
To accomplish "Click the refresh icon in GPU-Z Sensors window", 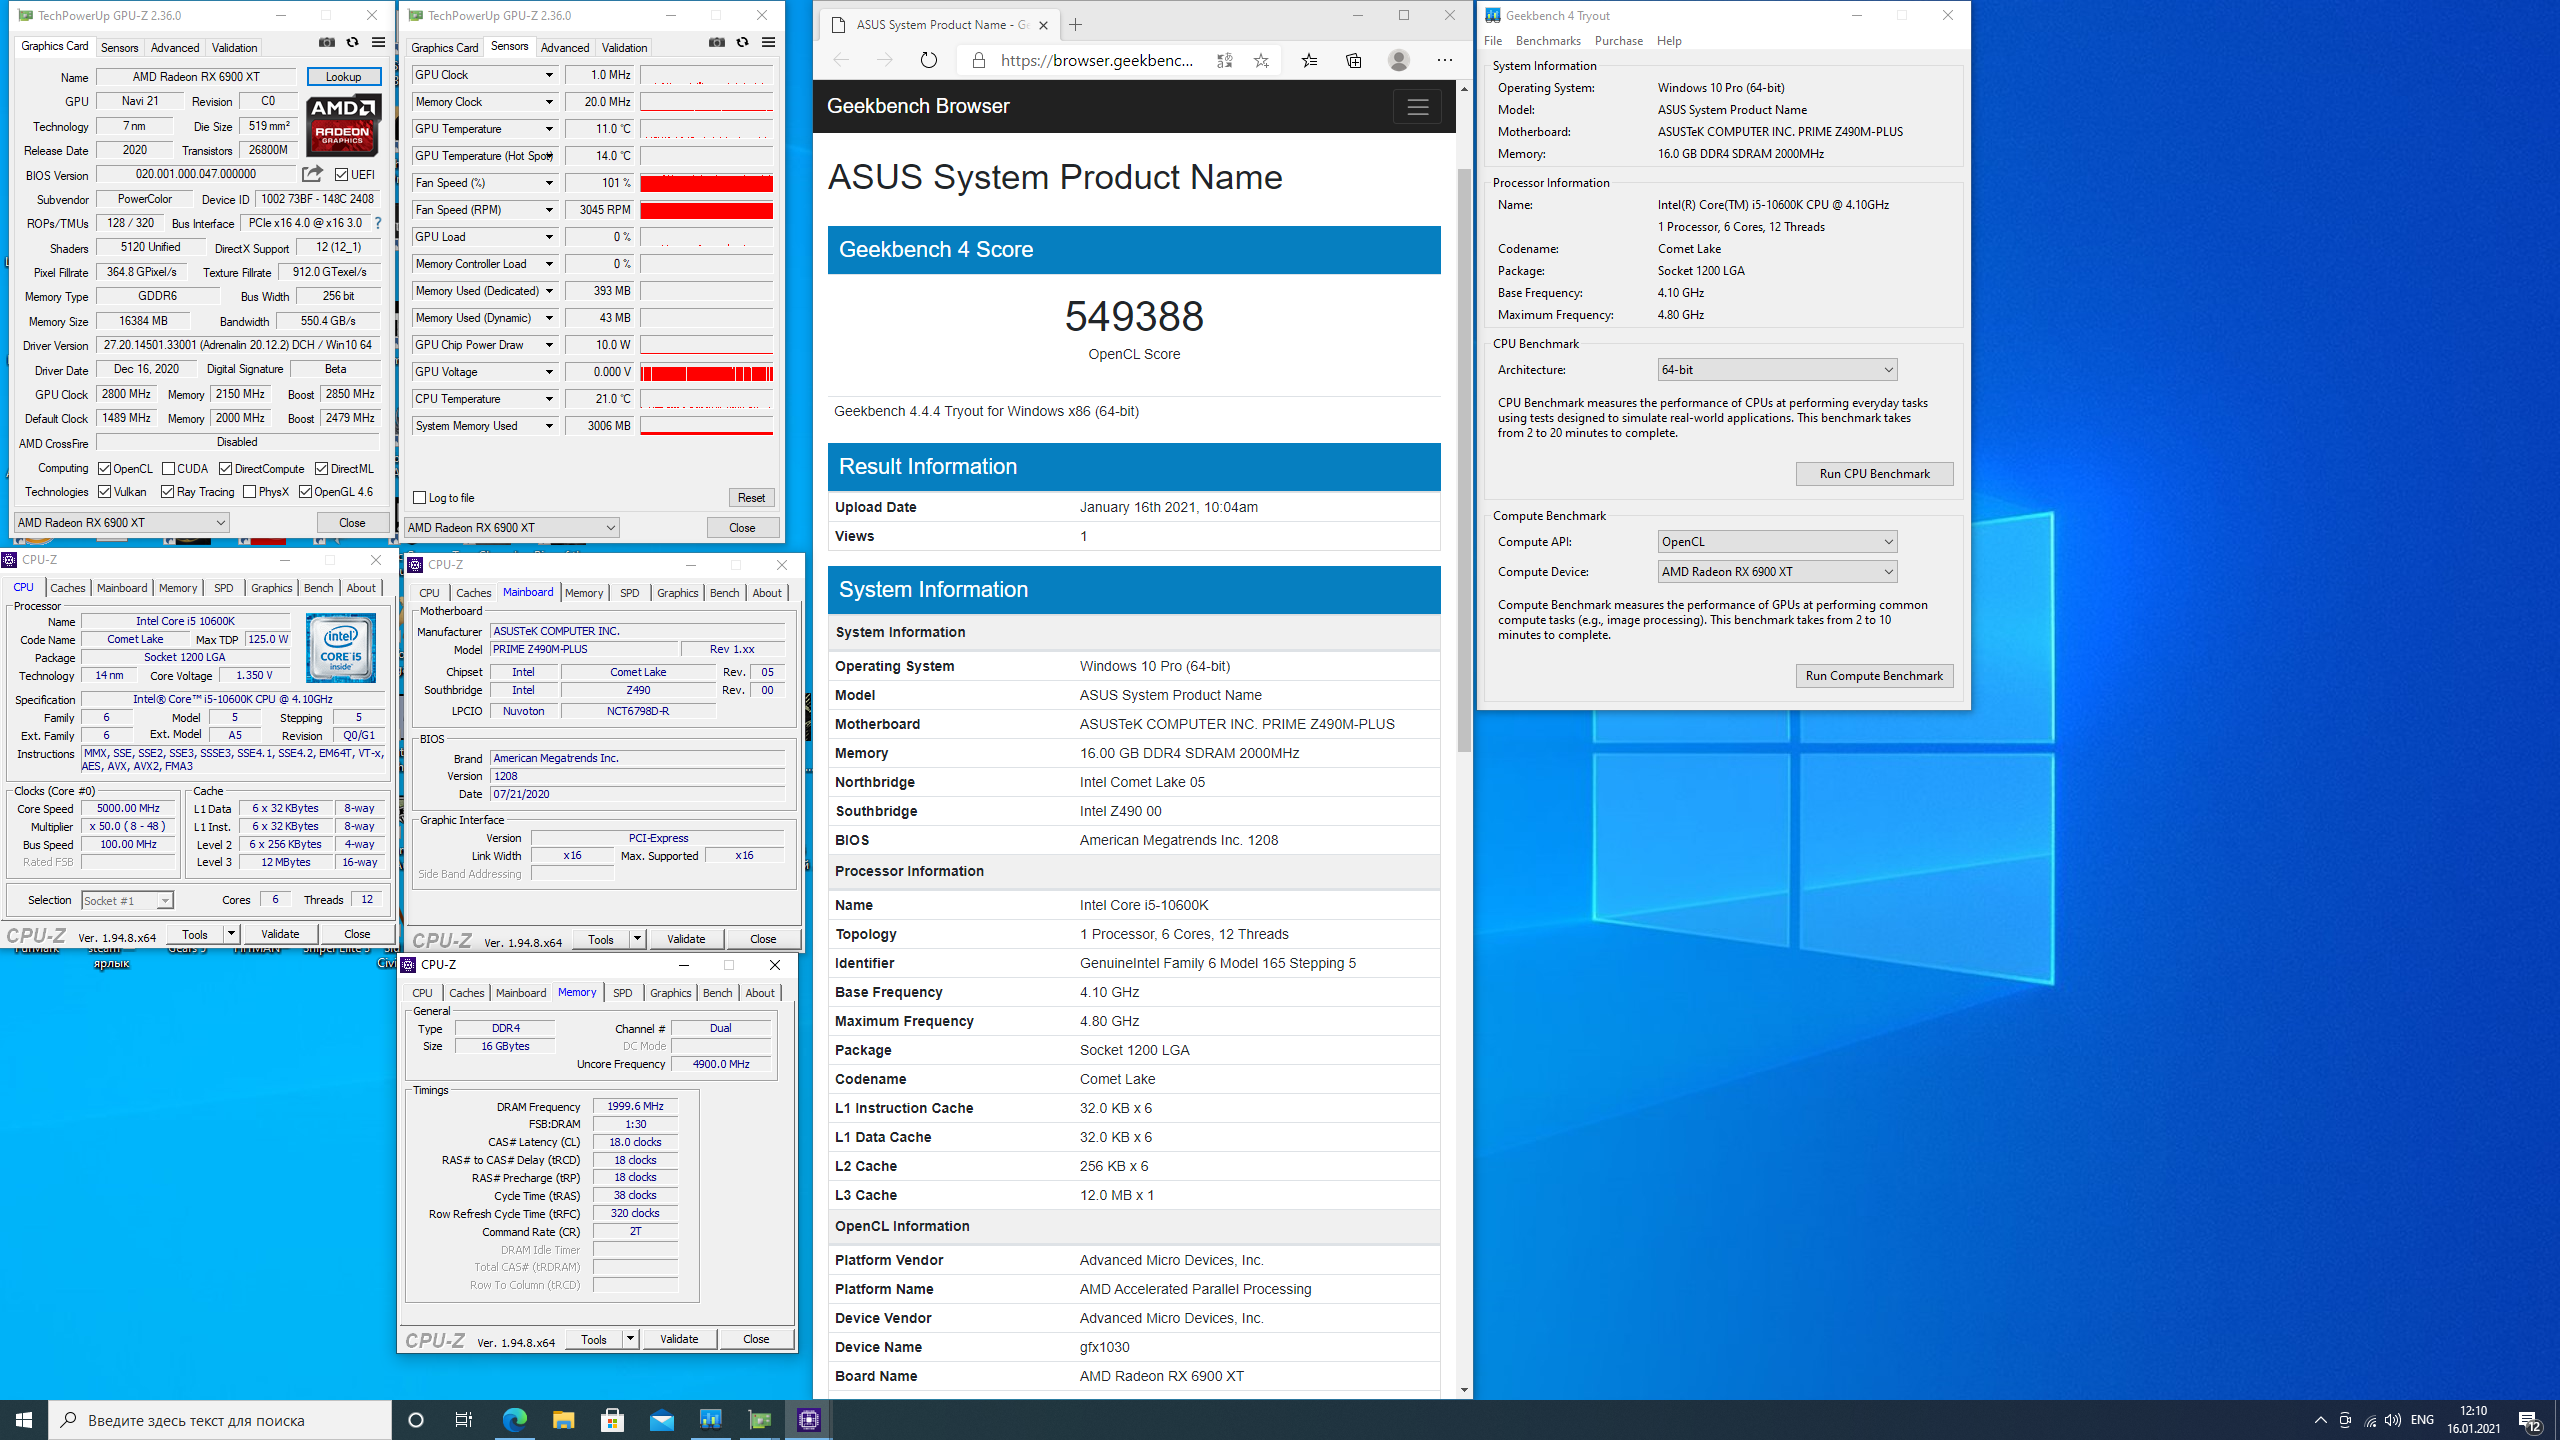I will click(742, 43).
